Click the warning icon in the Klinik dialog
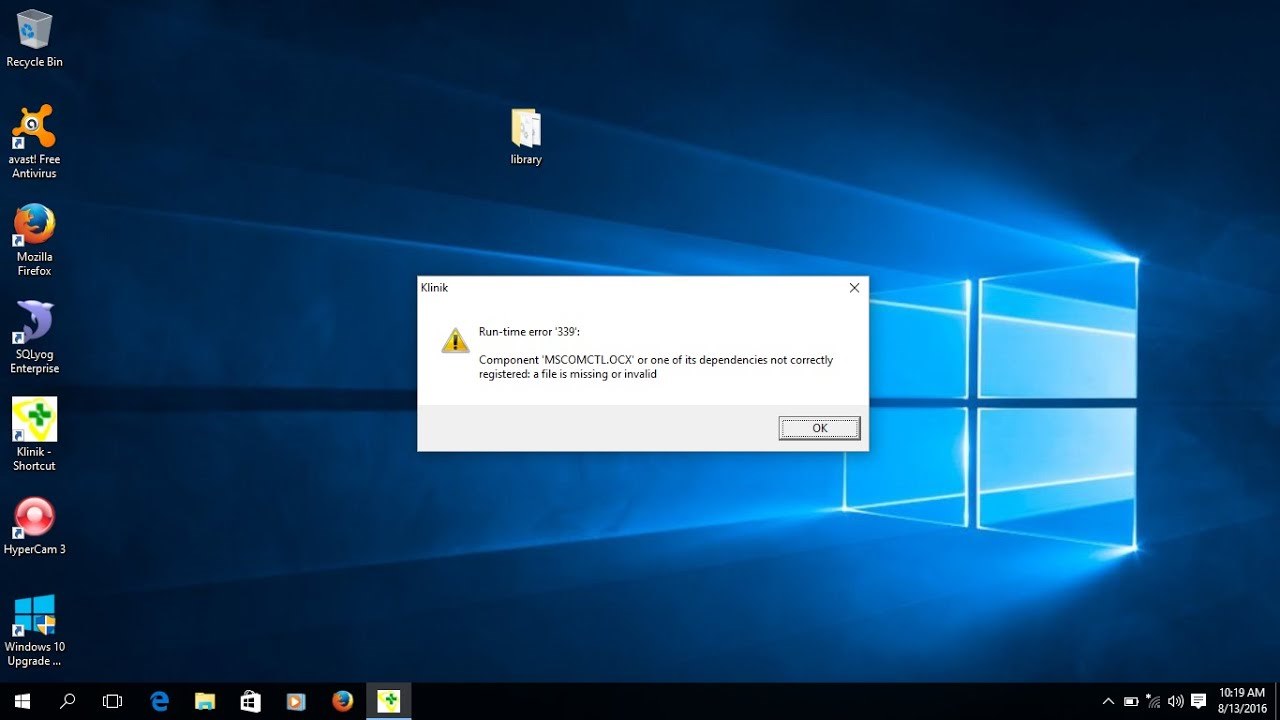 tap(455, 340)
